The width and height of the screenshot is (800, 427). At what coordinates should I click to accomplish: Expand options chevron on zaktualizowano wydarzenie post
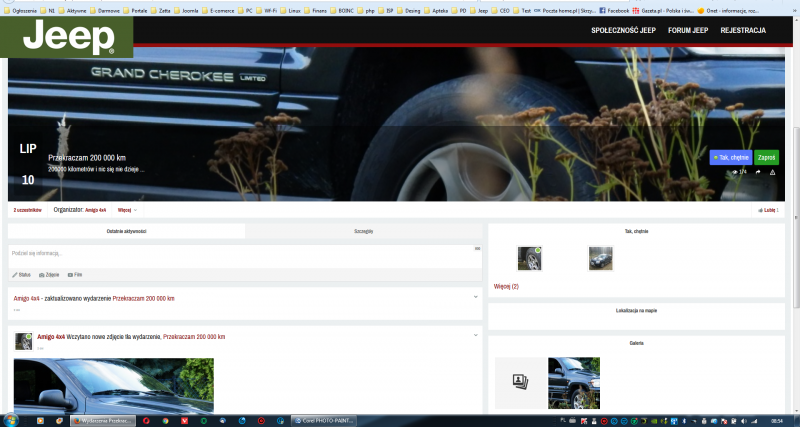(x=476, y=296)
